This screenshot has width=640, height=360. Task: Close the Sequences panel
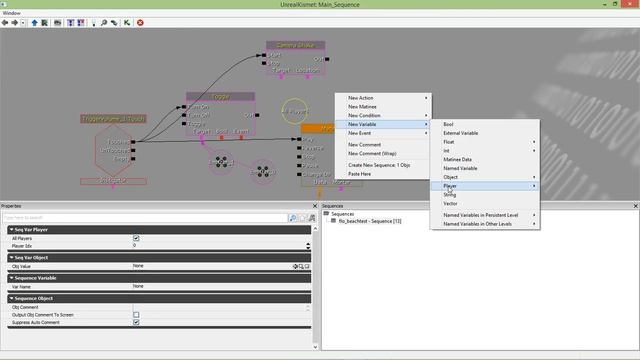pos(636,206)
